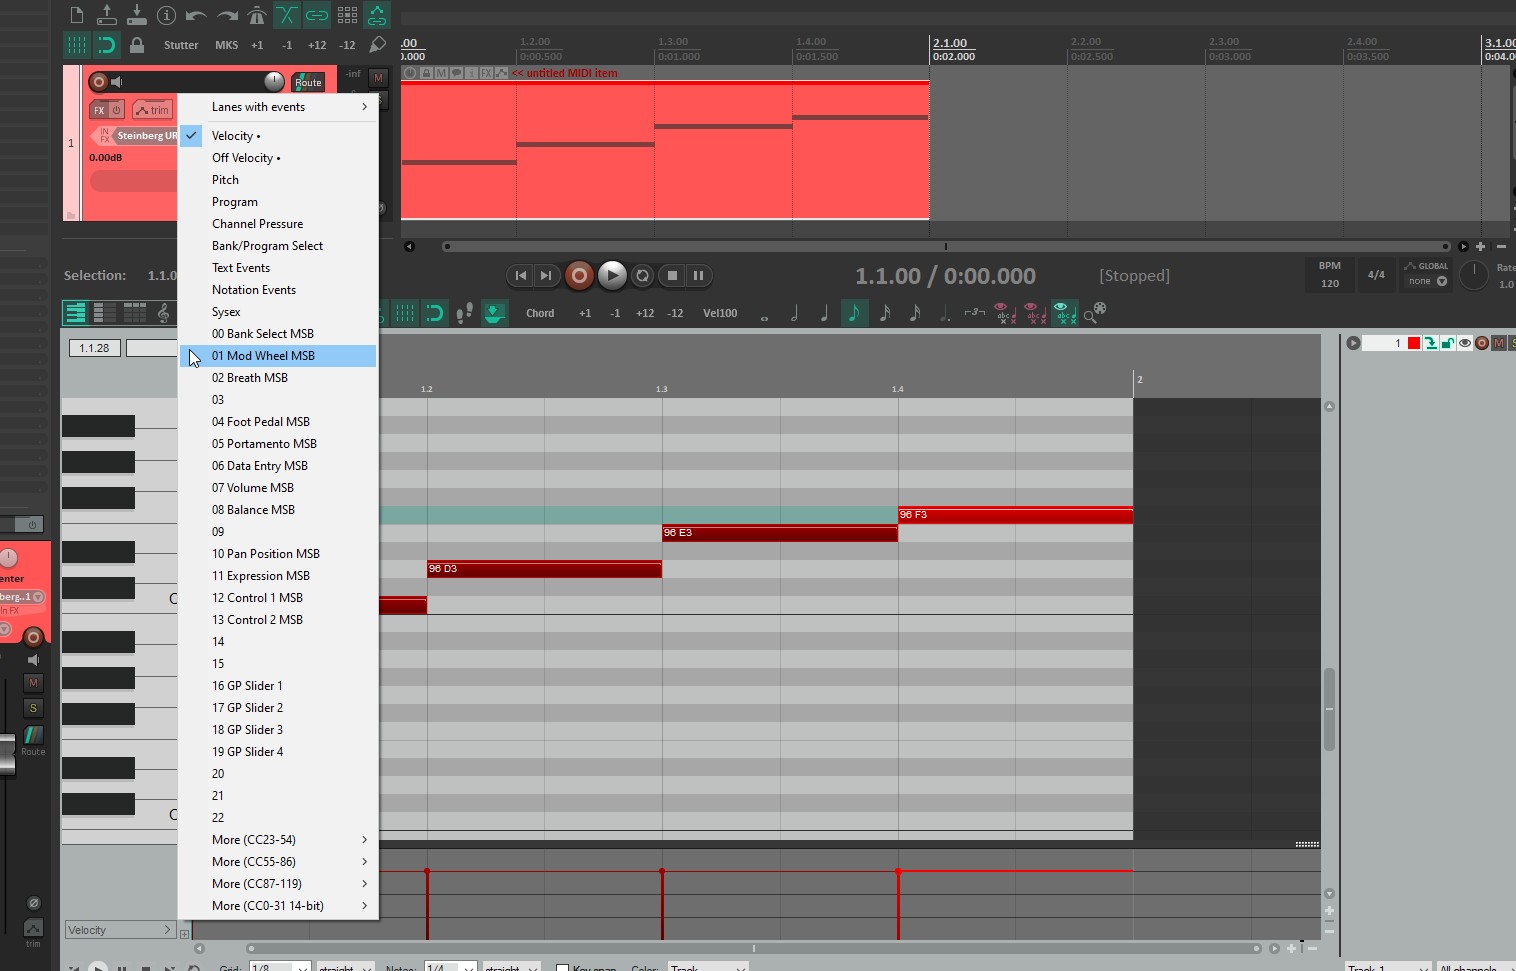Open the Velocity lane dropdown at bottom
This screenshot has height=971, width=1516.
120,930
